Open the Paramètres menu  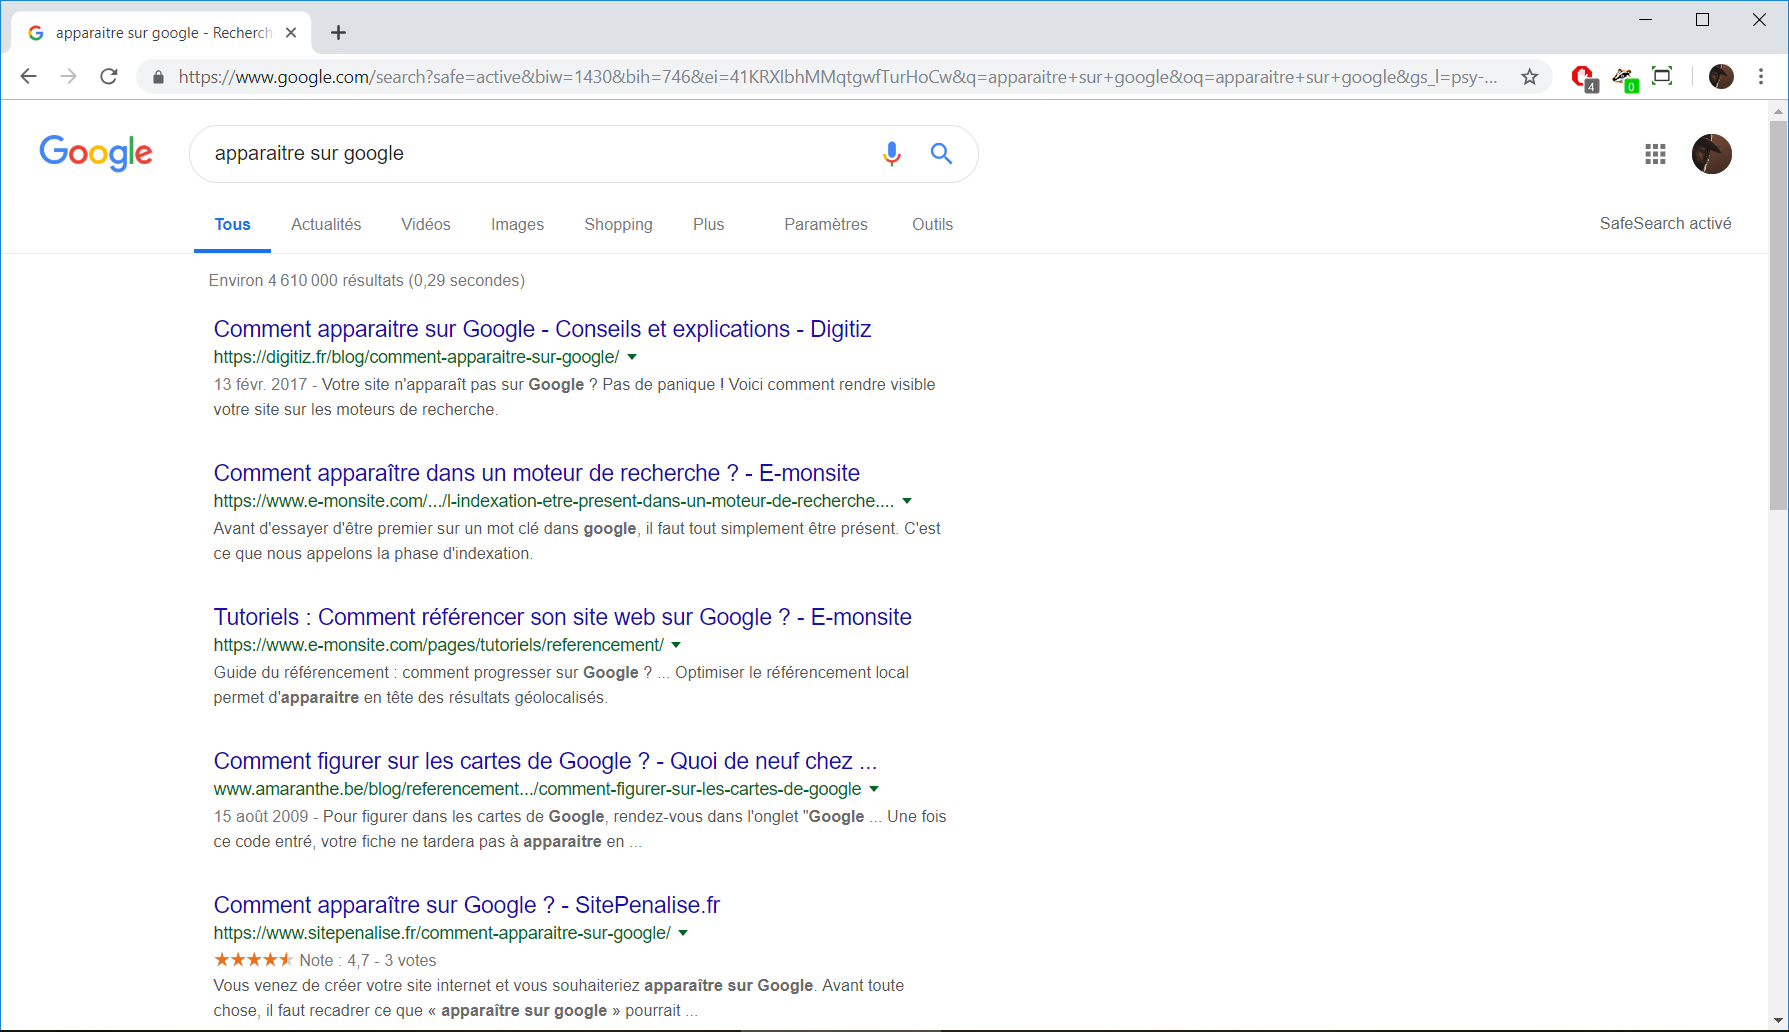pos(826,224)
